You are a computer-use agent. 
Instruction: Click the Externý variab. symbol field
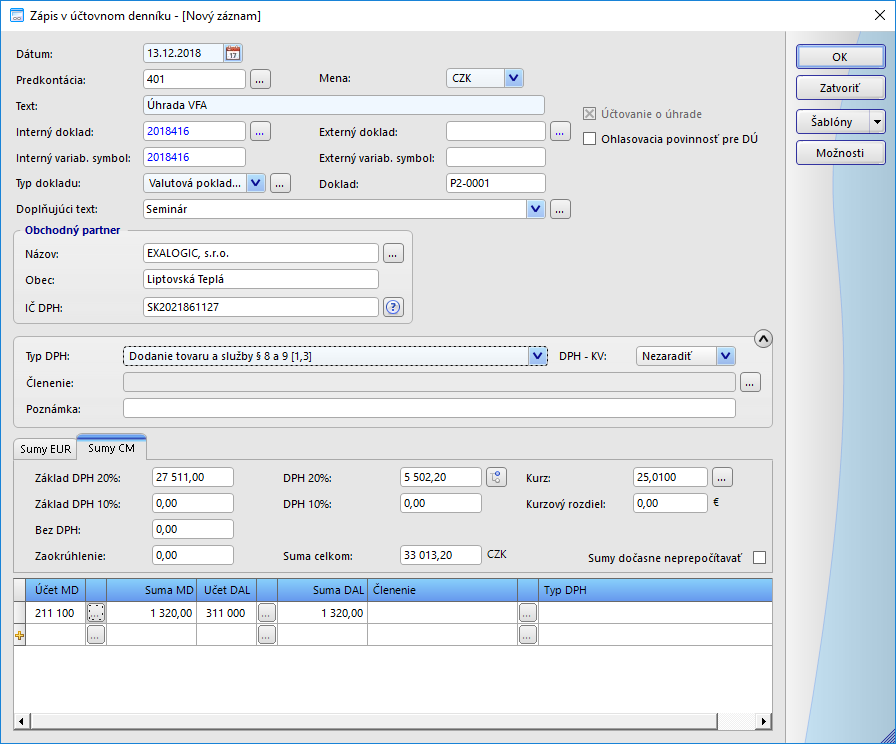[x=495, y=157]
